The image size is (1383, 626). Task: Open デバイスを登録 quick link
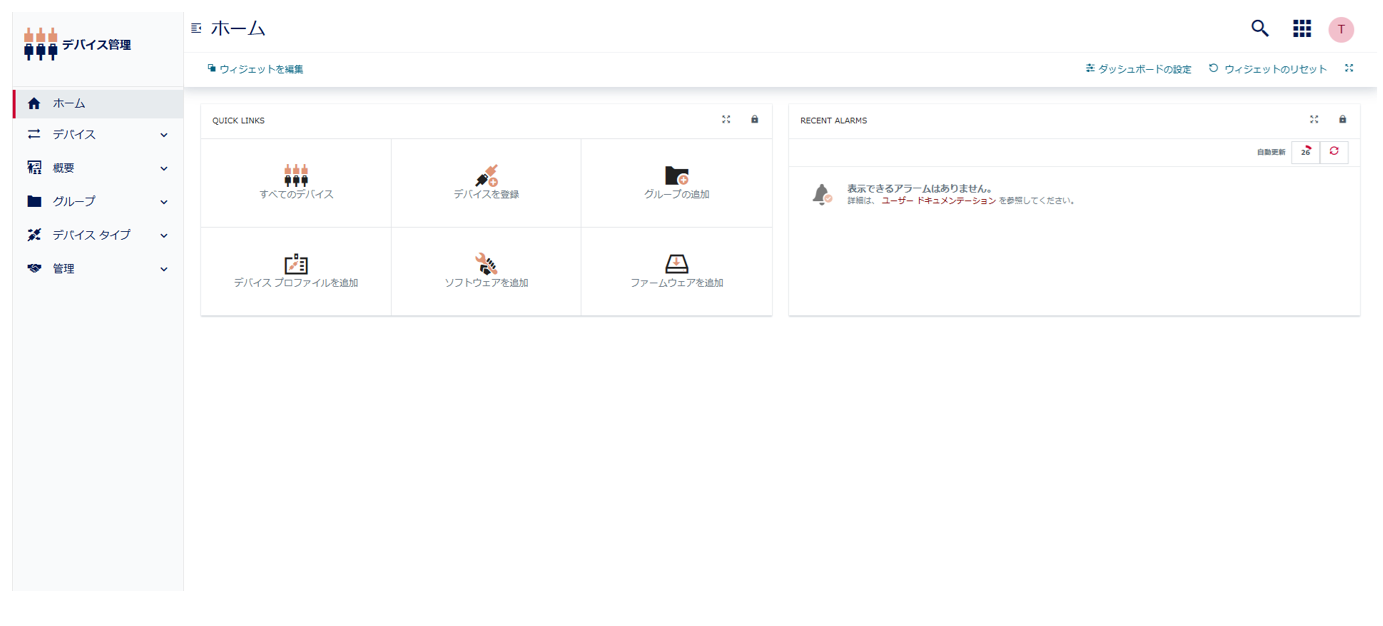pyautogui.click(x=486, y=183)
